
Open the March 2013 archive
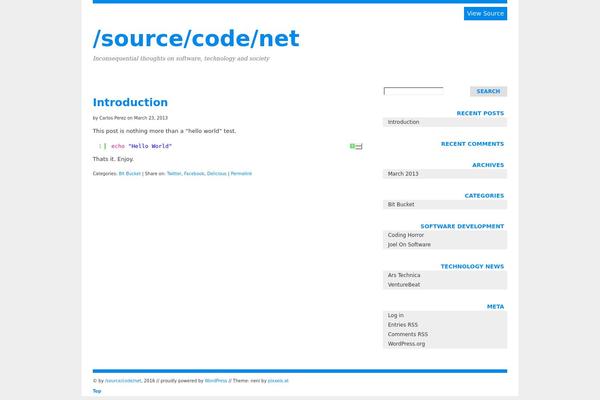(403, 174)
